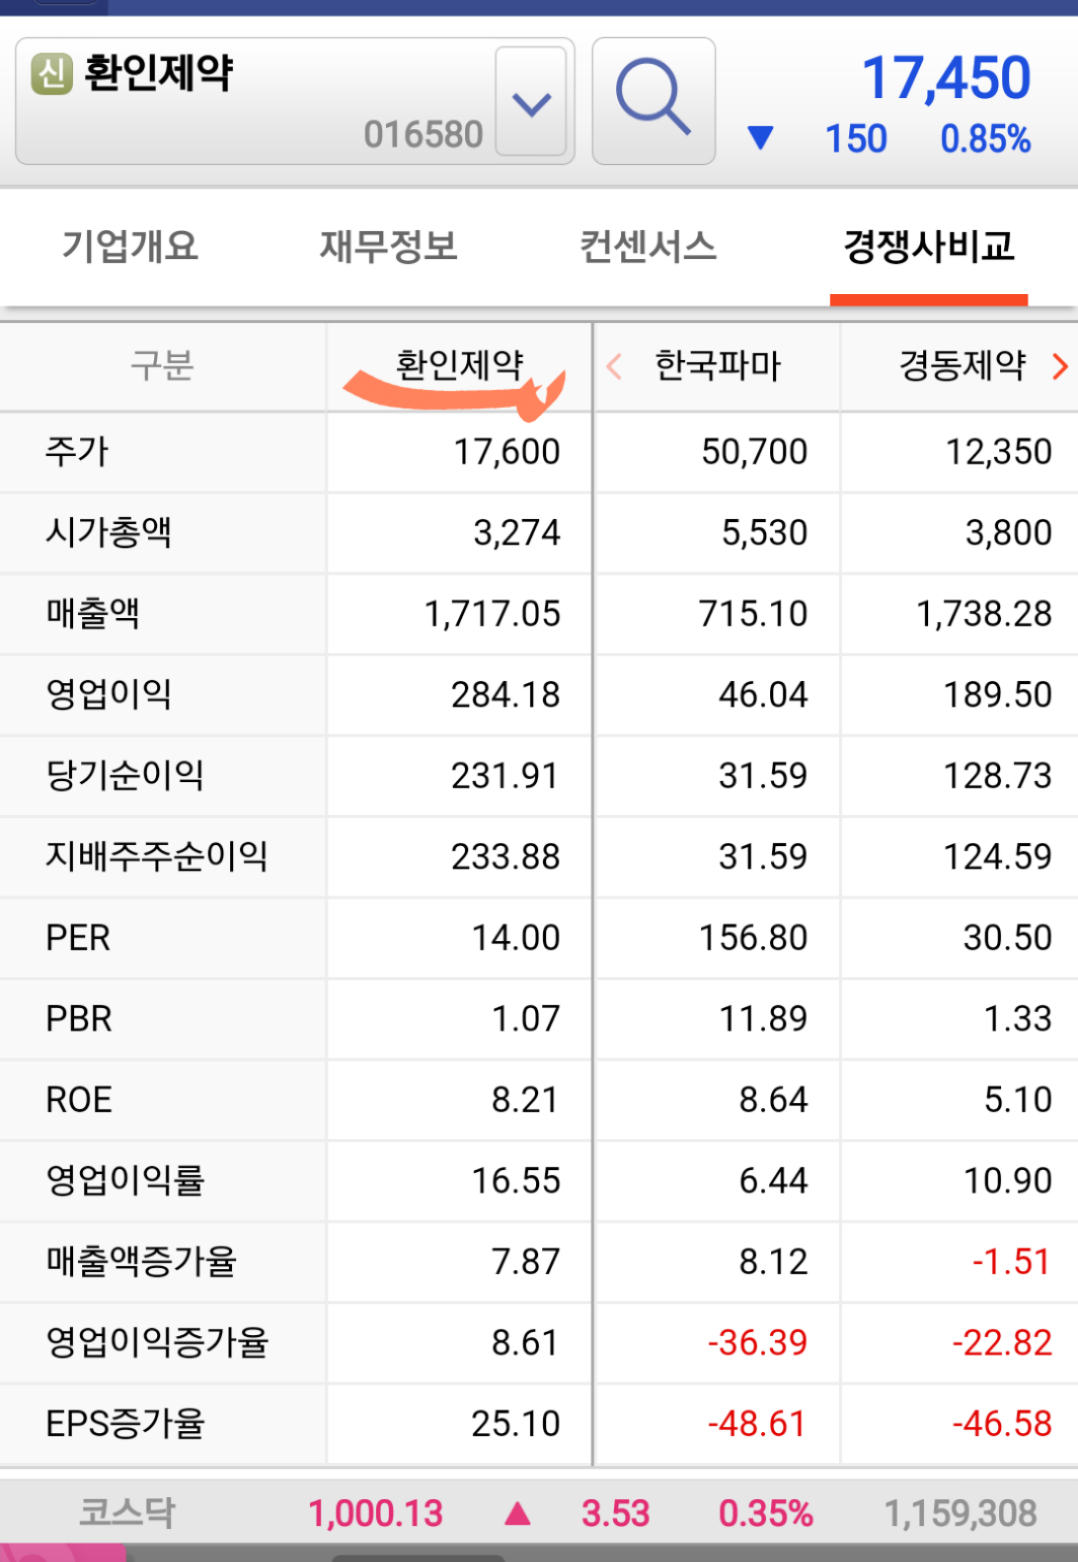Viewport: 1078px width, 1562px height.
Task: Switch to the 기업개요 tab
Action: [x=130, y=246]
